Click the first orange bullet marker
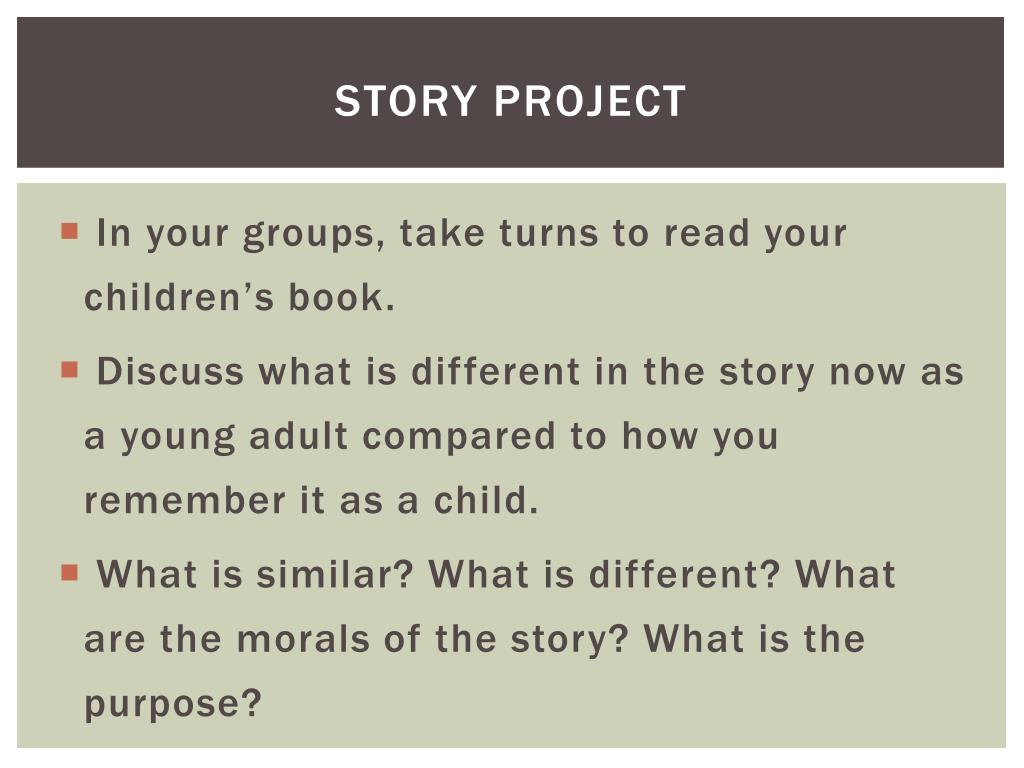The height and width of the screenshot is (768, 1024). click(x=69, y=231)
